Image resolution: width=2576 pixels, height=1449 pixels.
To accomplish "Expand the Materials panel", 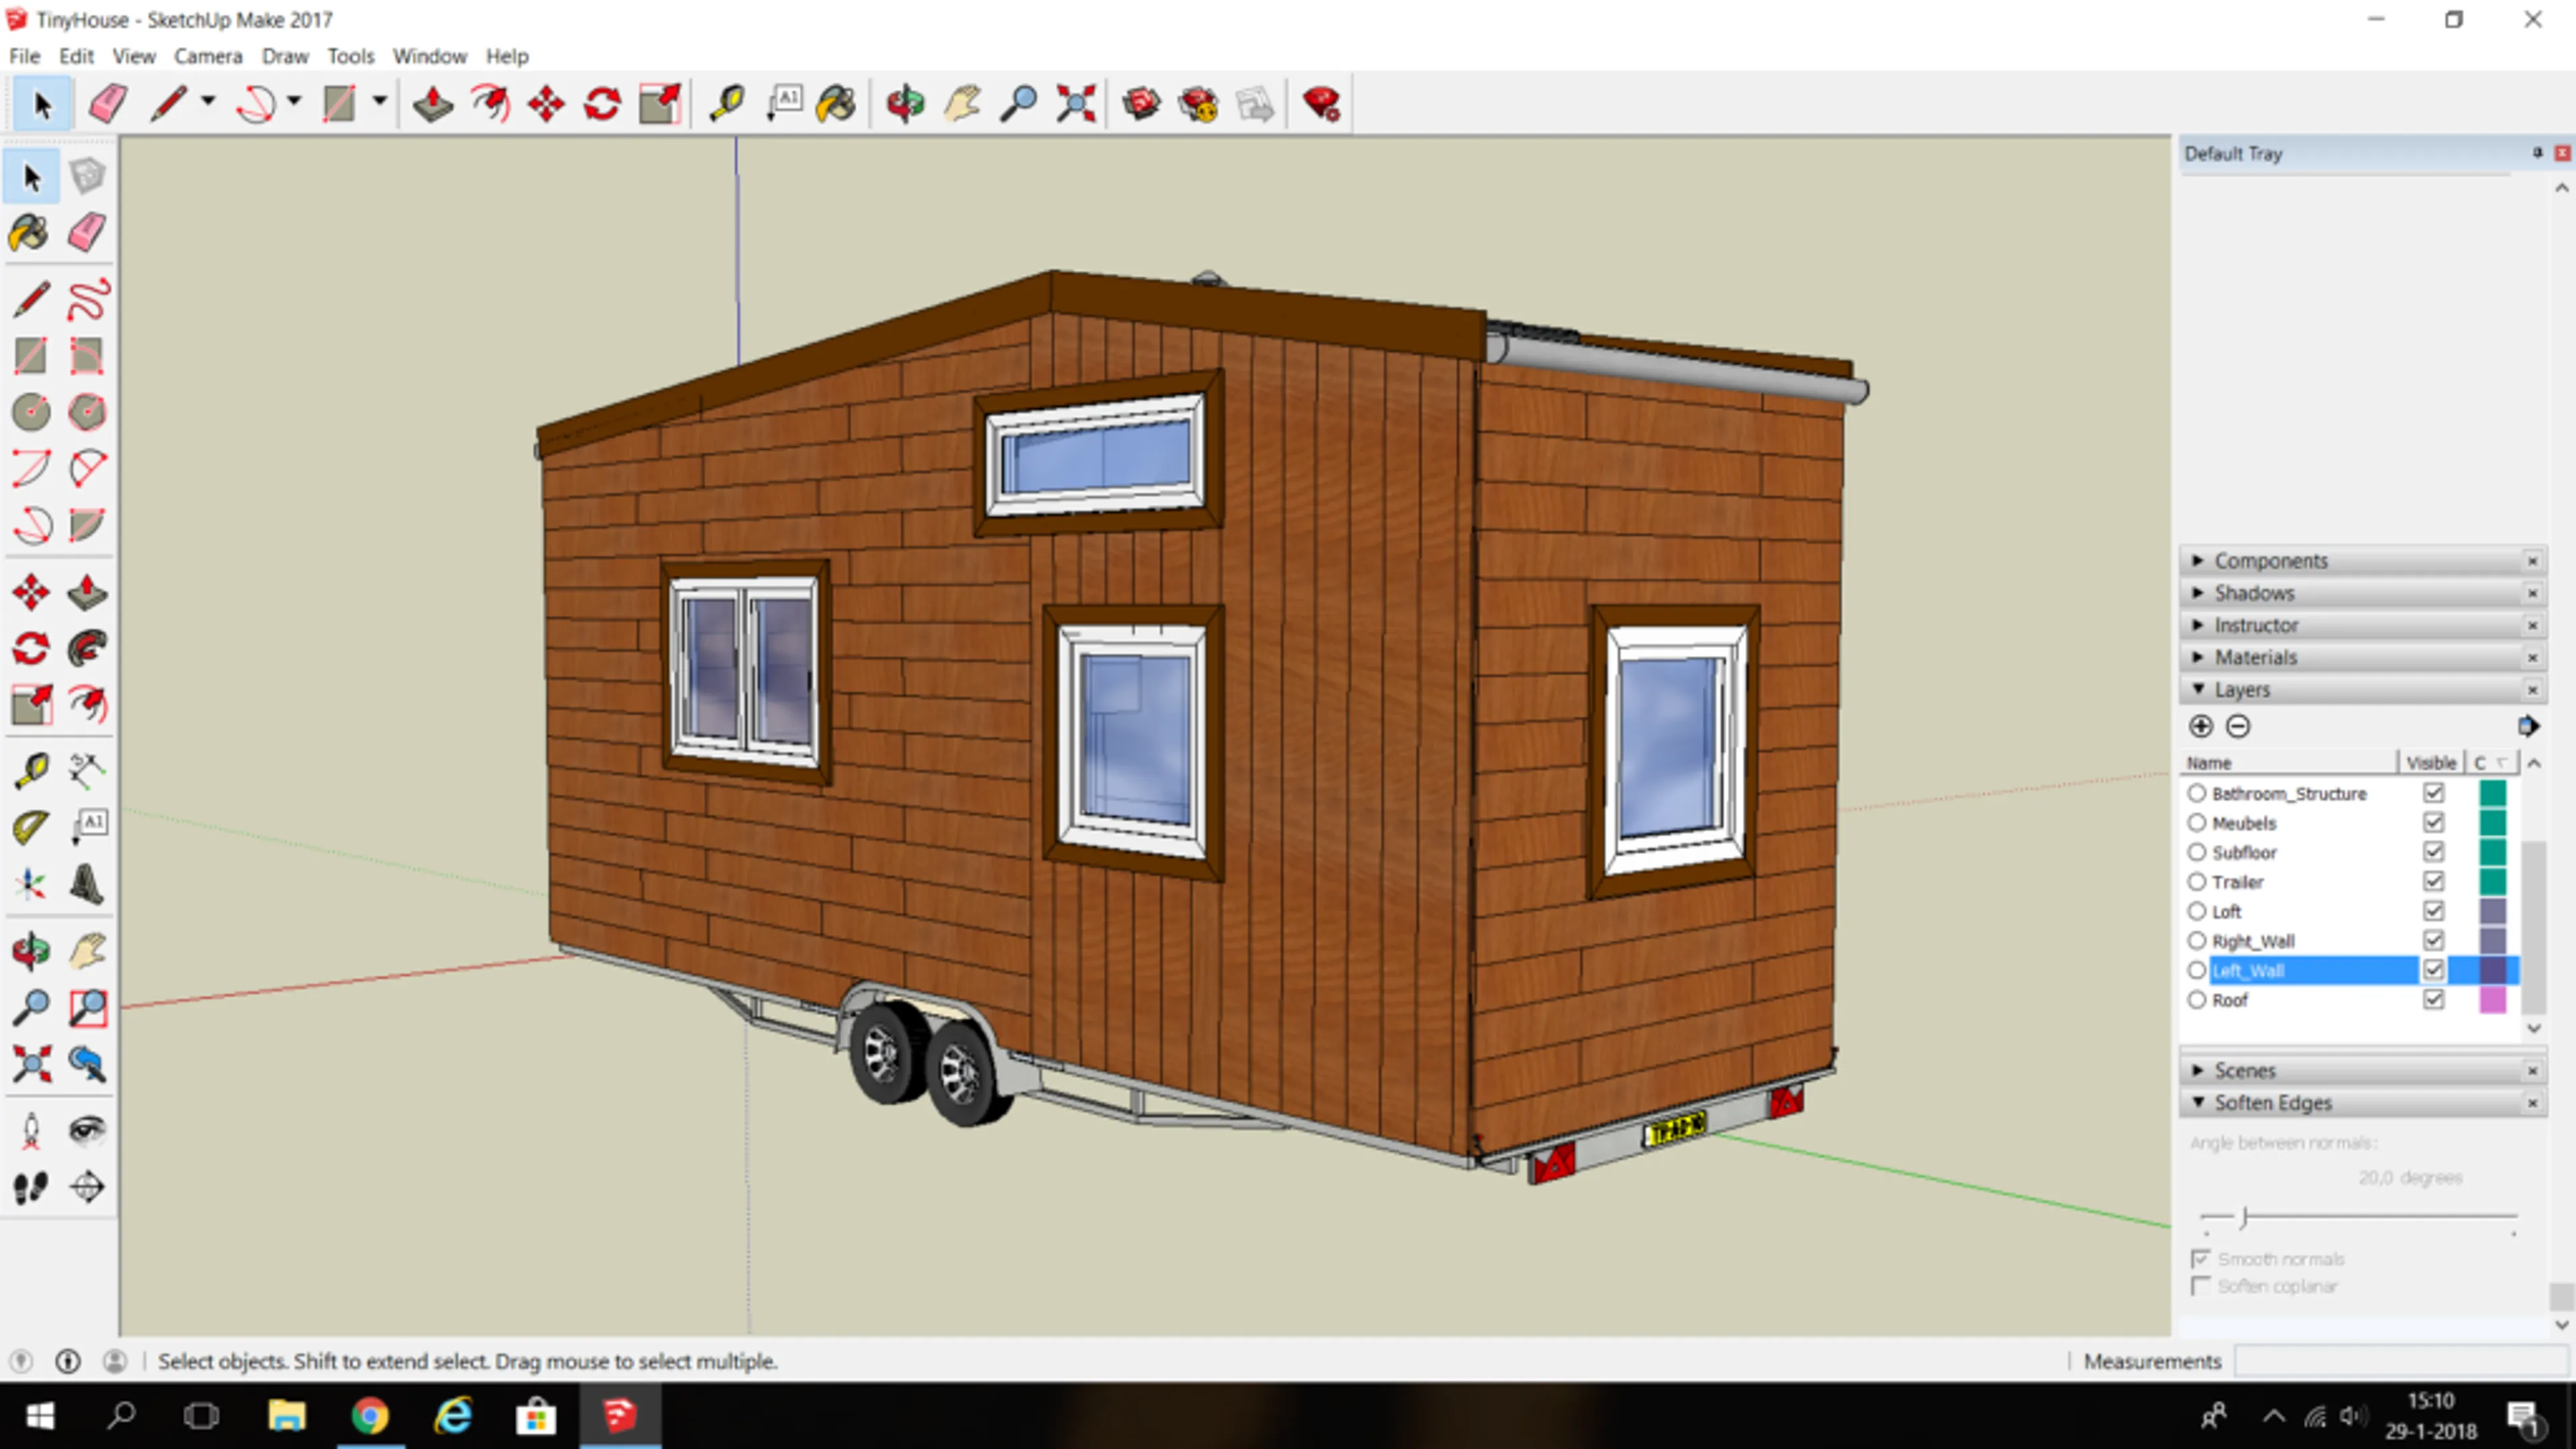I will tap(2255, 658).
